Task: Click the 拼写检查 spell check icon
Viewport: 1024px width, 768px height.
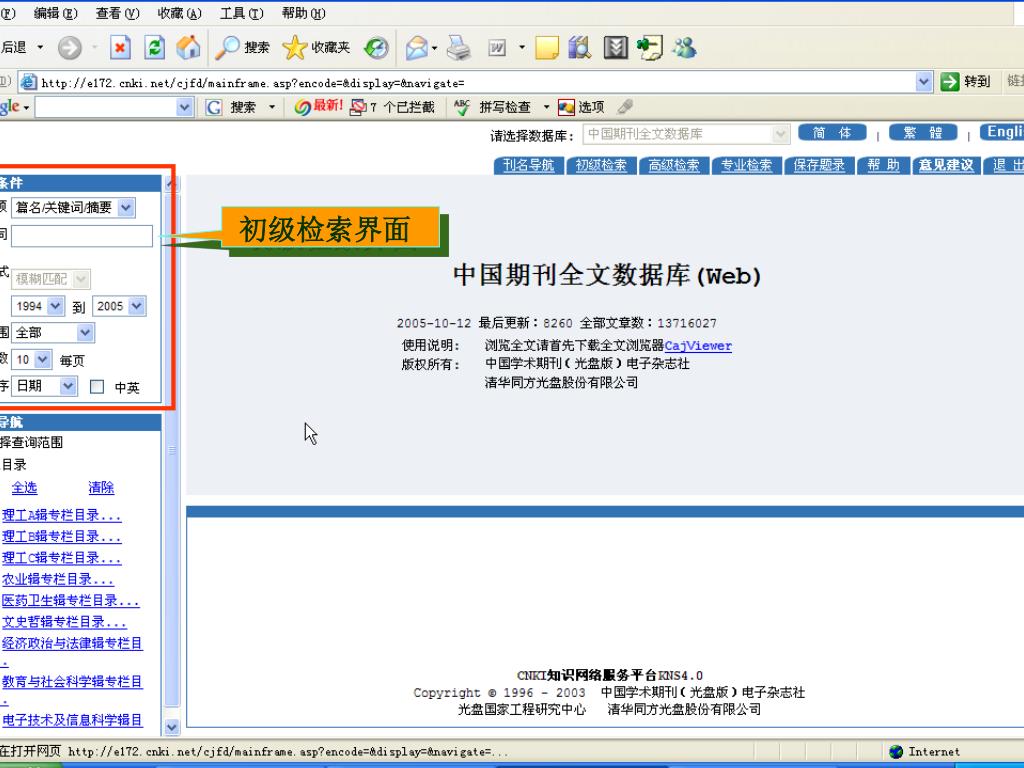Action: tap(462, 107)
